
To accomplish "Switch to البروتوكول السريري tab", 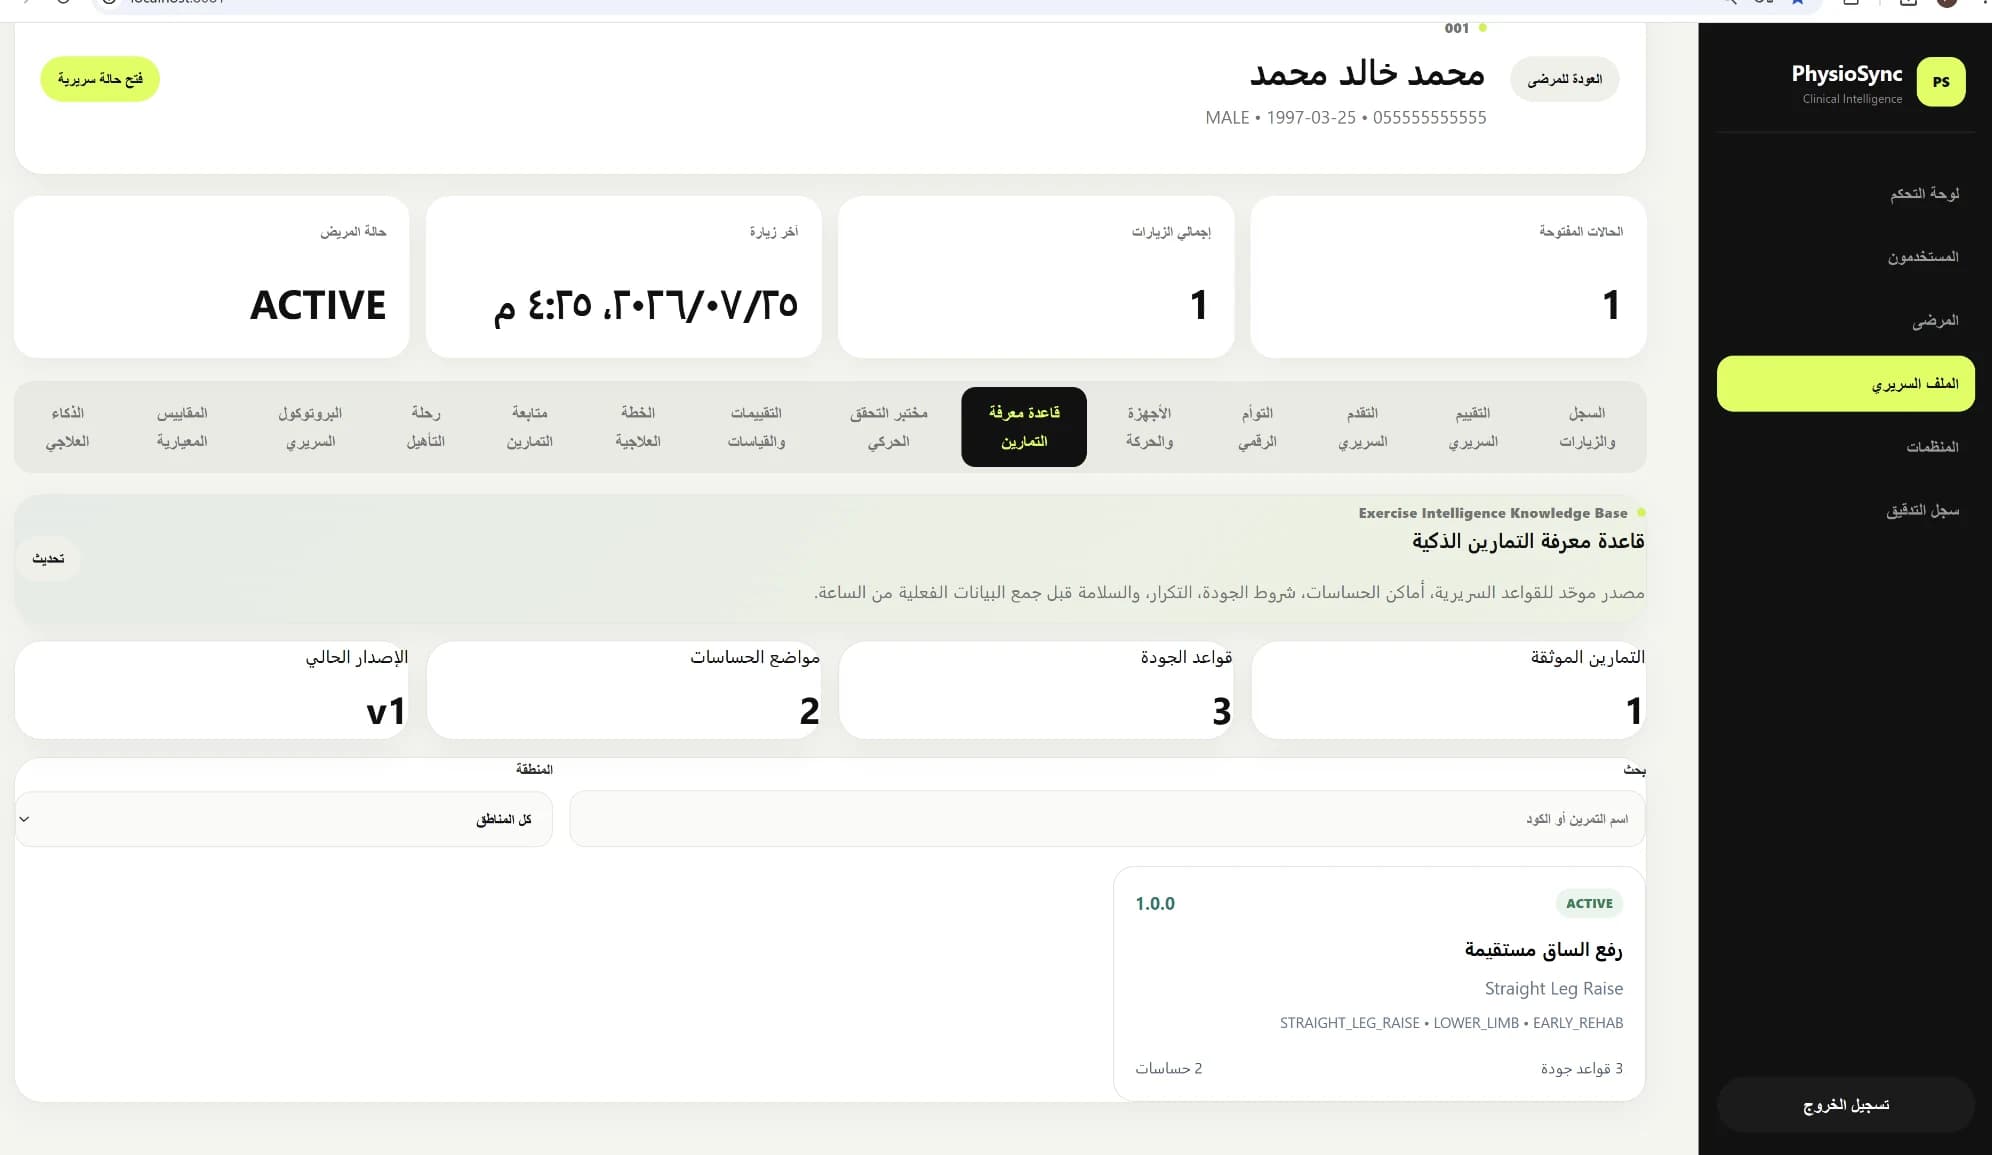I will pyautogui.click(x=310, y=427).
